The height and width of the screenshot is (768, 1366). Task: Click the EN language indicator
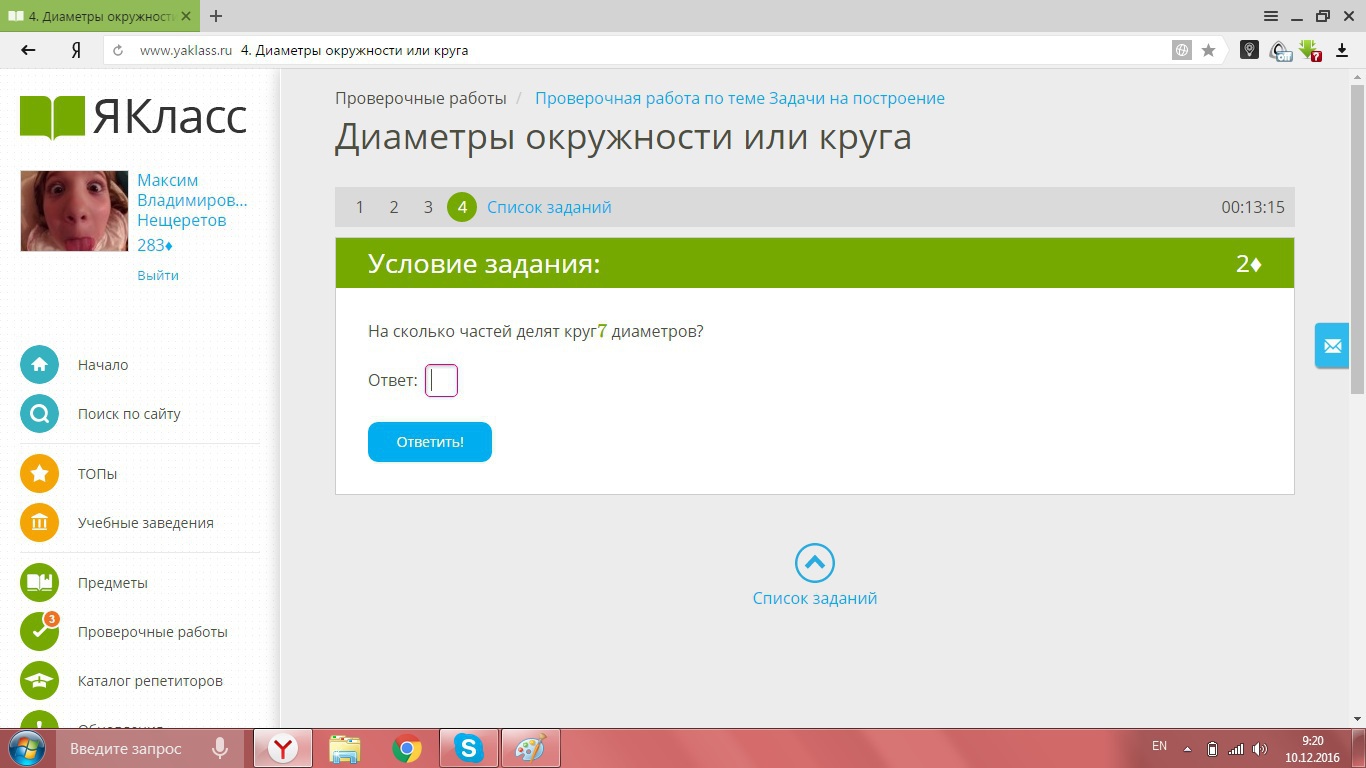click(1159, 746)
